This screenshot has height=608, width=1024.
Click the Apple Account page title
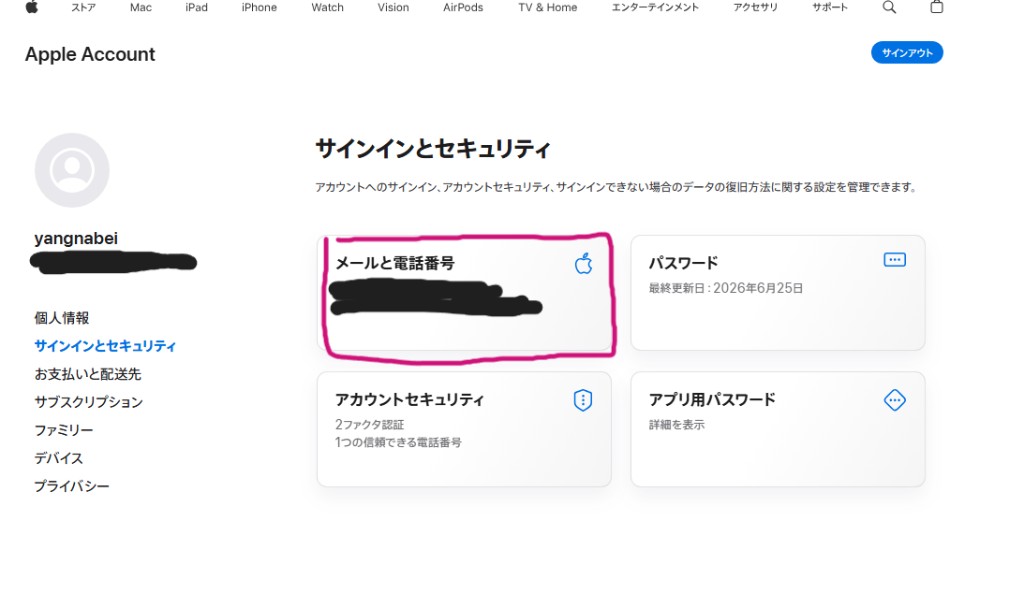click(90, 54)
